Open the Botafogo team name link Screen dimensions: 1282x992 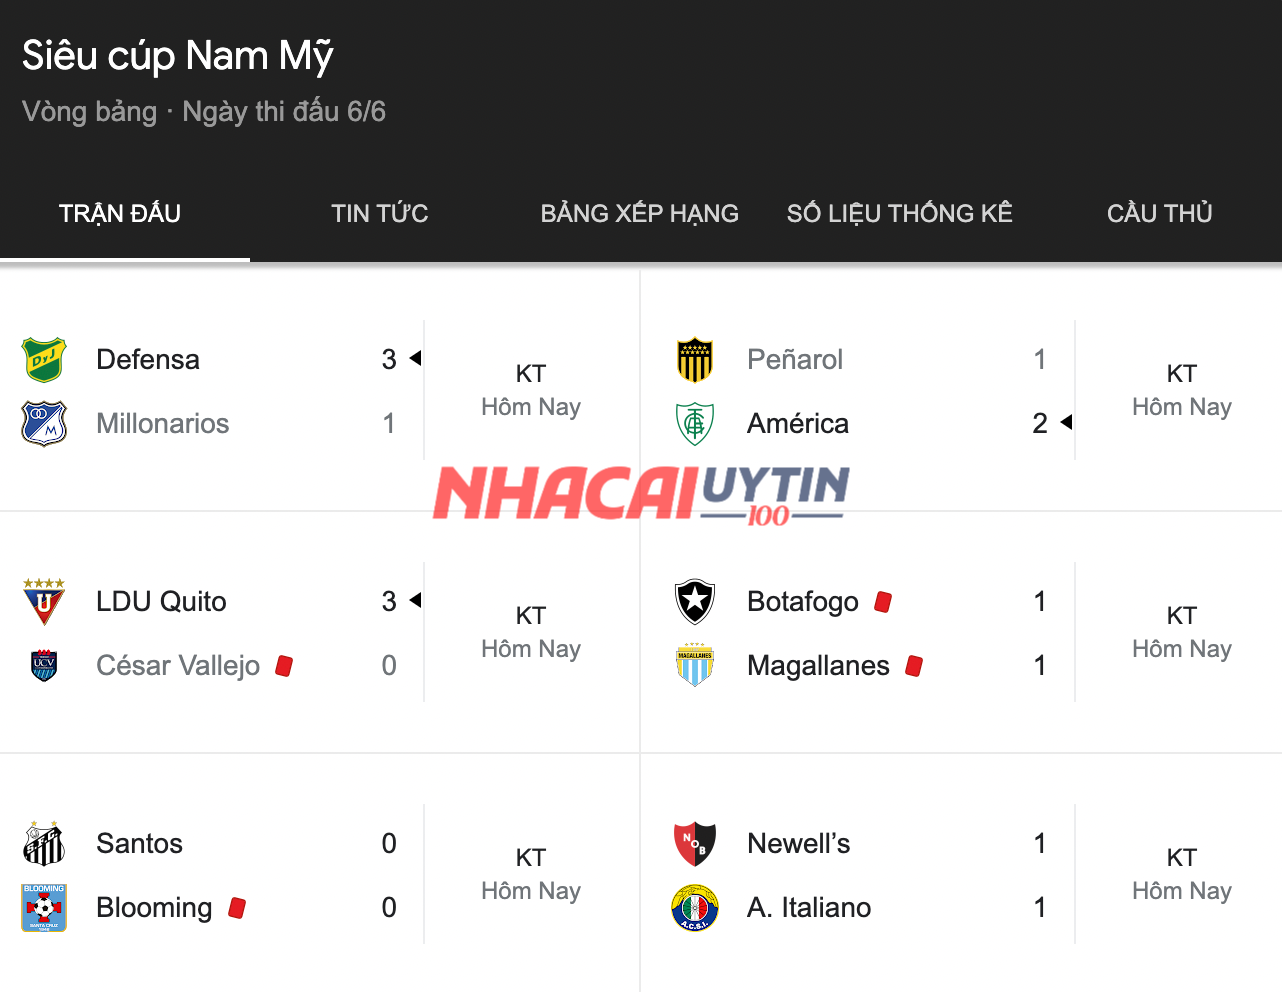(x=803, y=602)
